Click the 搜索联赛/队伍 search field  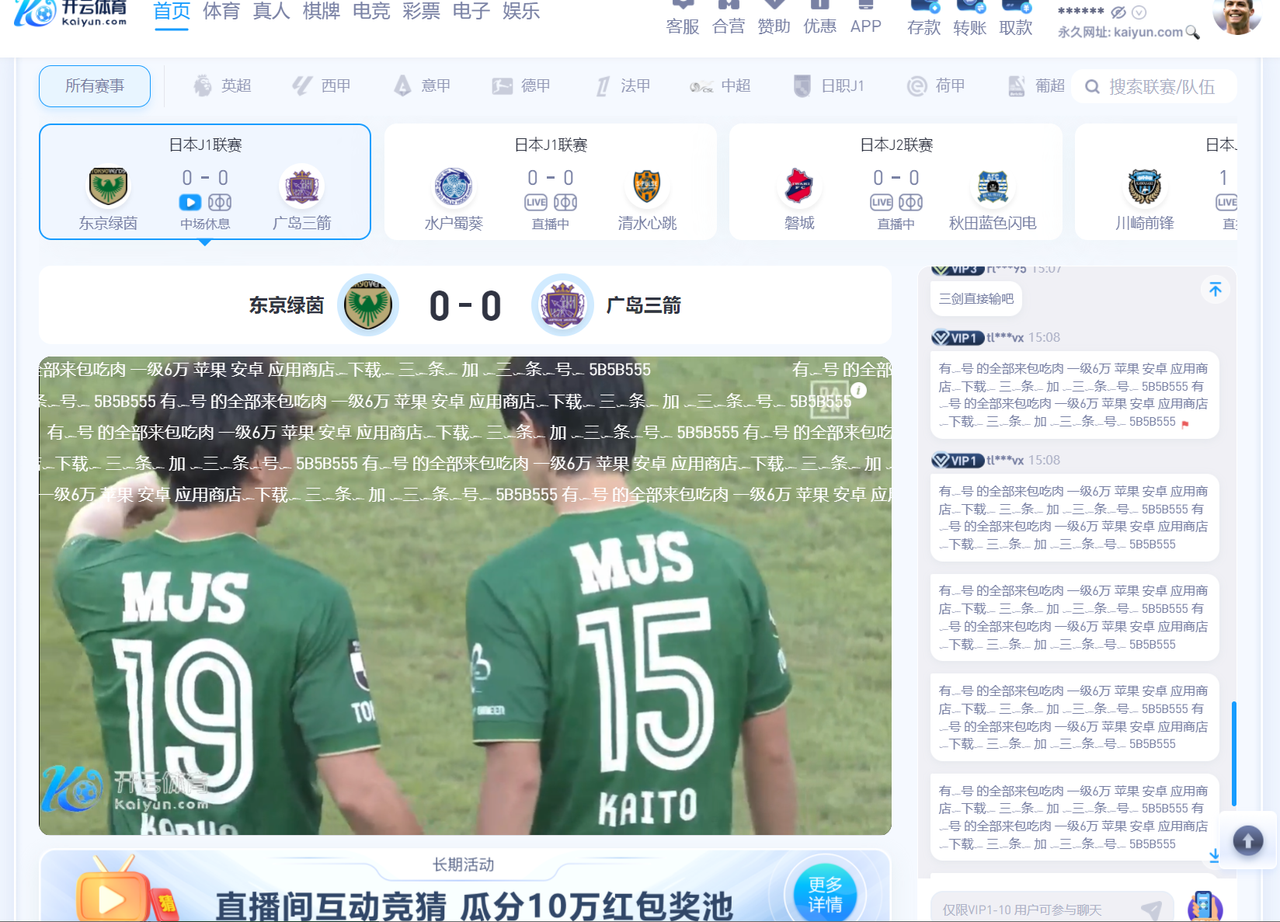[1154, 87]
